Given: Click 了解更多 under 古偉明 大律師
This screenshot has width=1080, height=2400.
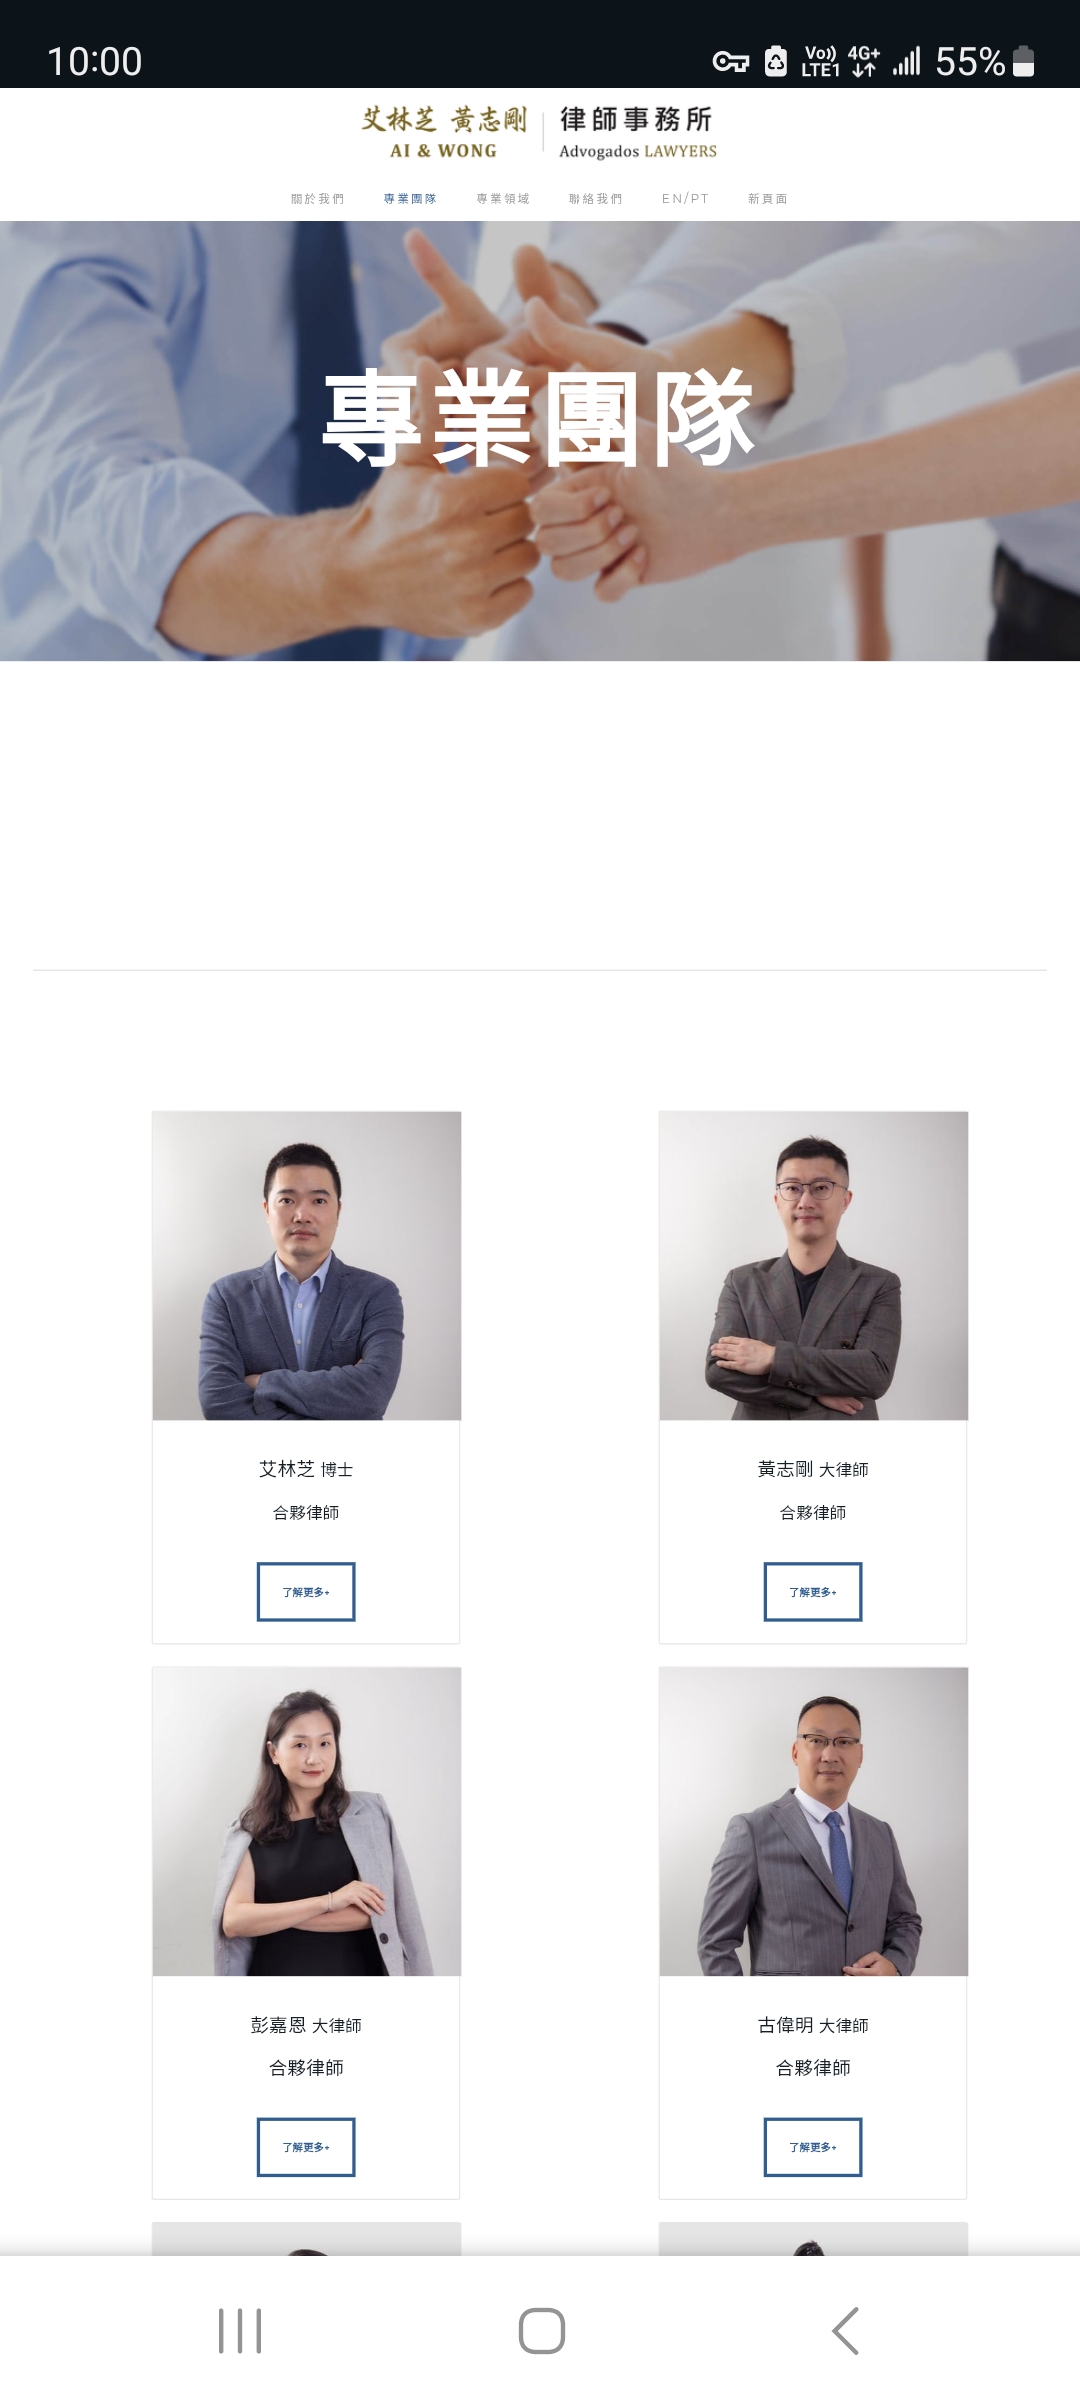Looking at the screenshot, I should (813, 2146).
